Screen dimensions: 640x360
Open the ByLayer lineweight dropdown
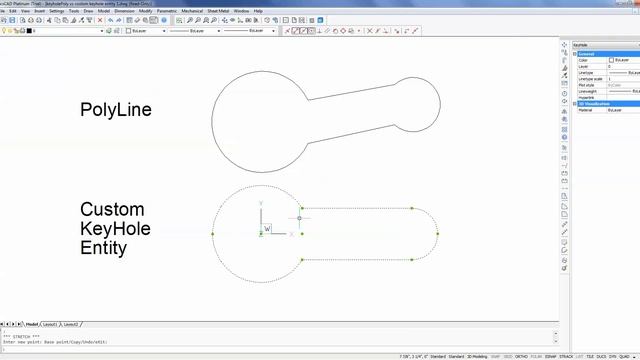pyautogui.click(x=273, y=31)
